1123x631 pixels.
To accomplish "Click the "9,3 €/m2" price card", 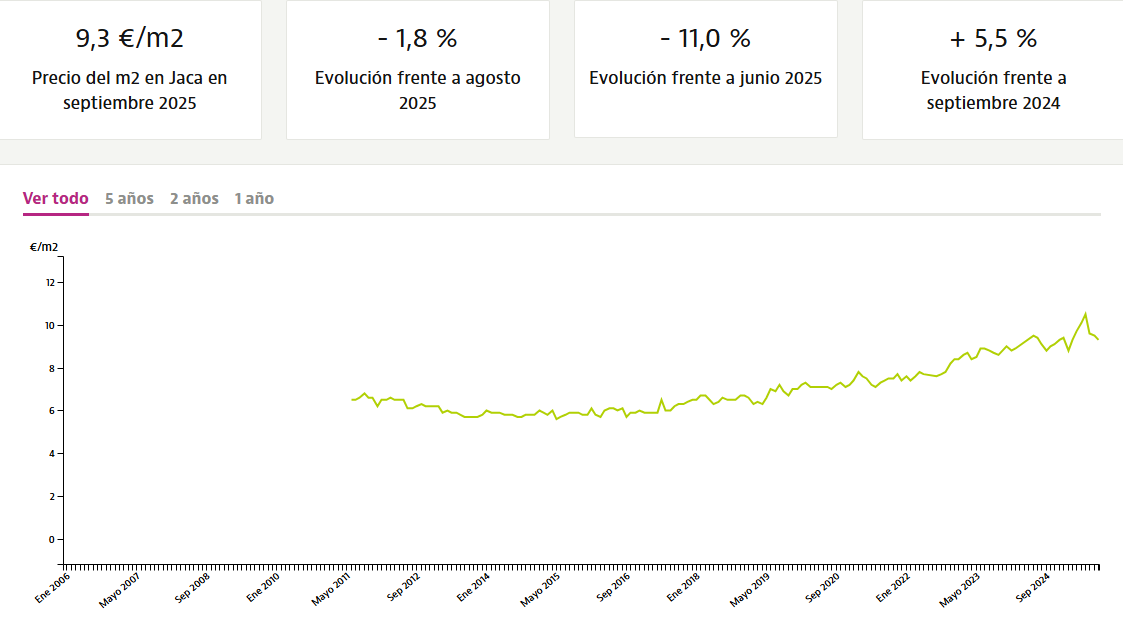I will coord(131,70).
